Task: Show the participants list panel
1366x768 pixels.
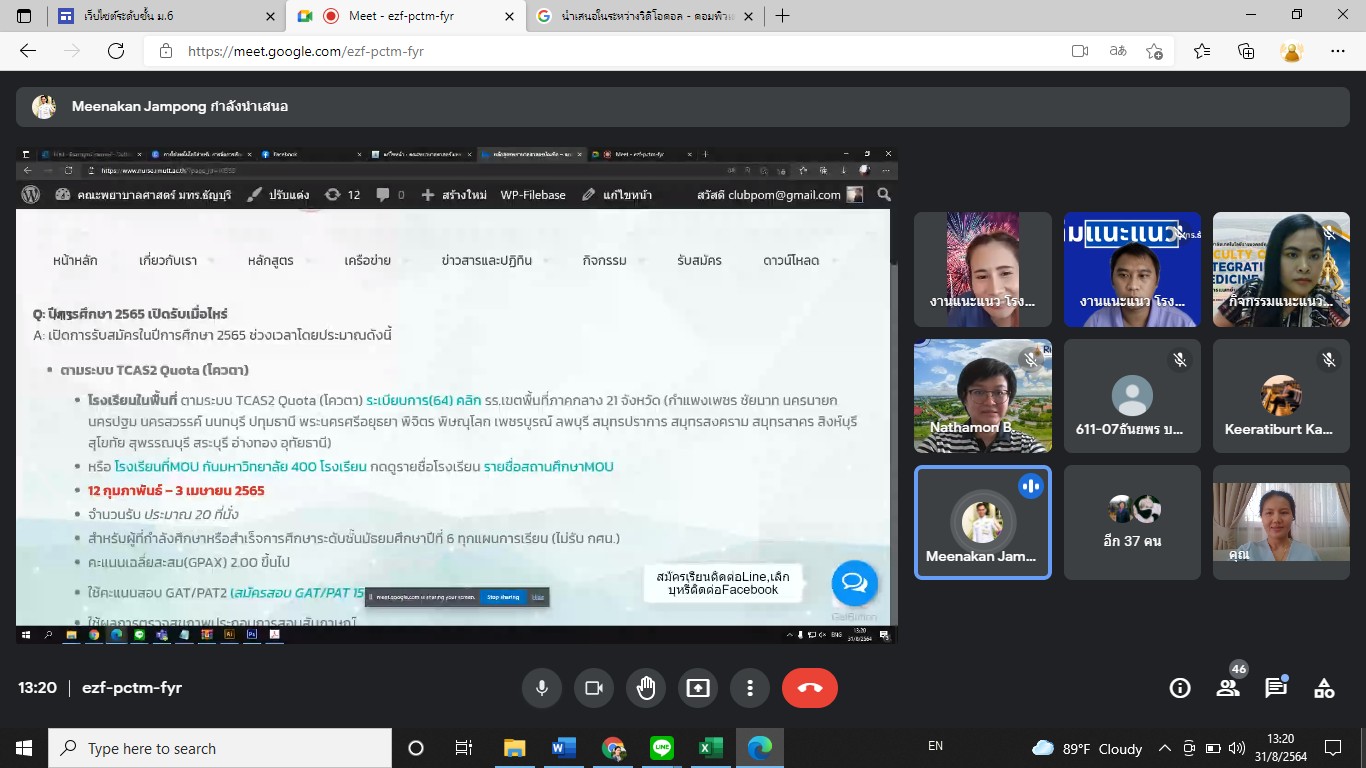Action: pos(1228,688)
